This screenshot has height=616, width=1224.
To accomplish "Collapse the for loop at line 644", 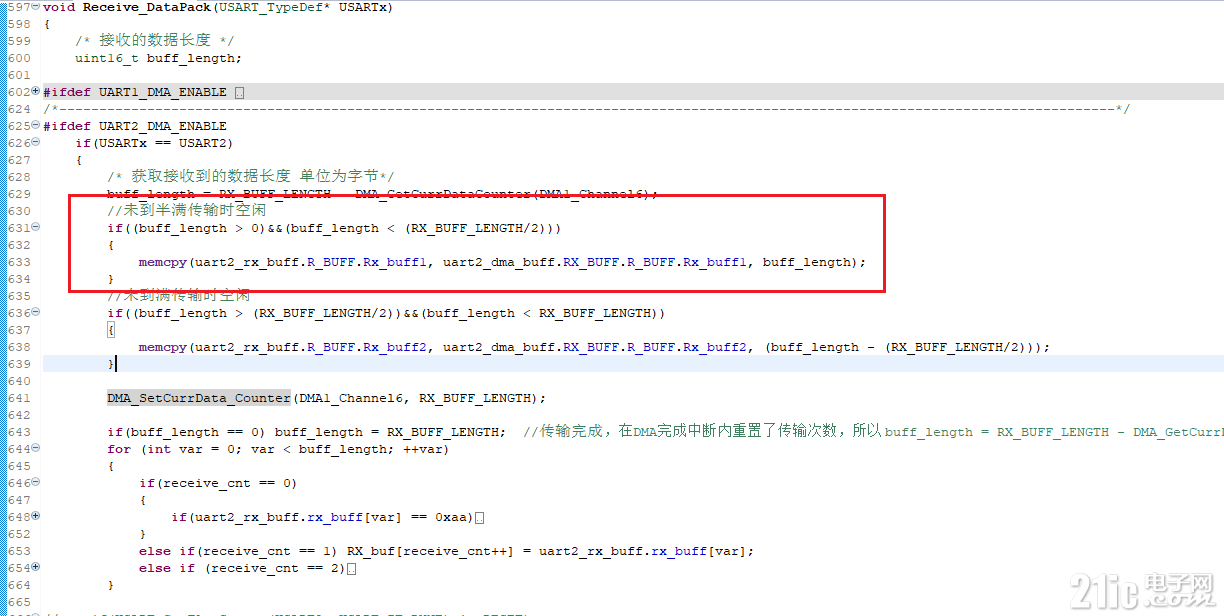I will click(36, 449).
